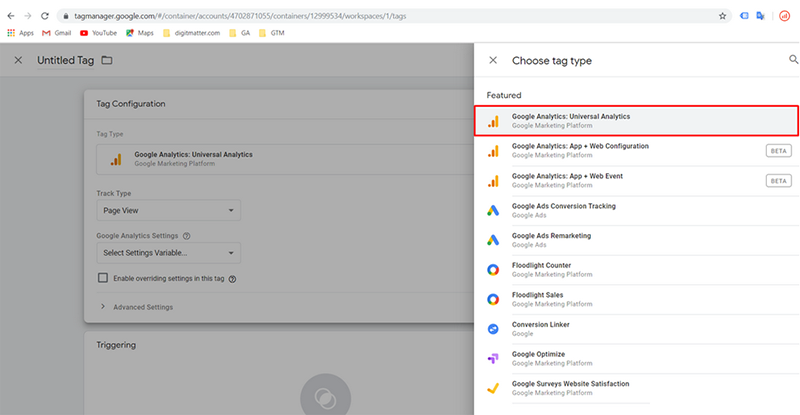Open the Track Type Page View dropdown
This screenshot has width=800, height=415.
click(168, 211)
